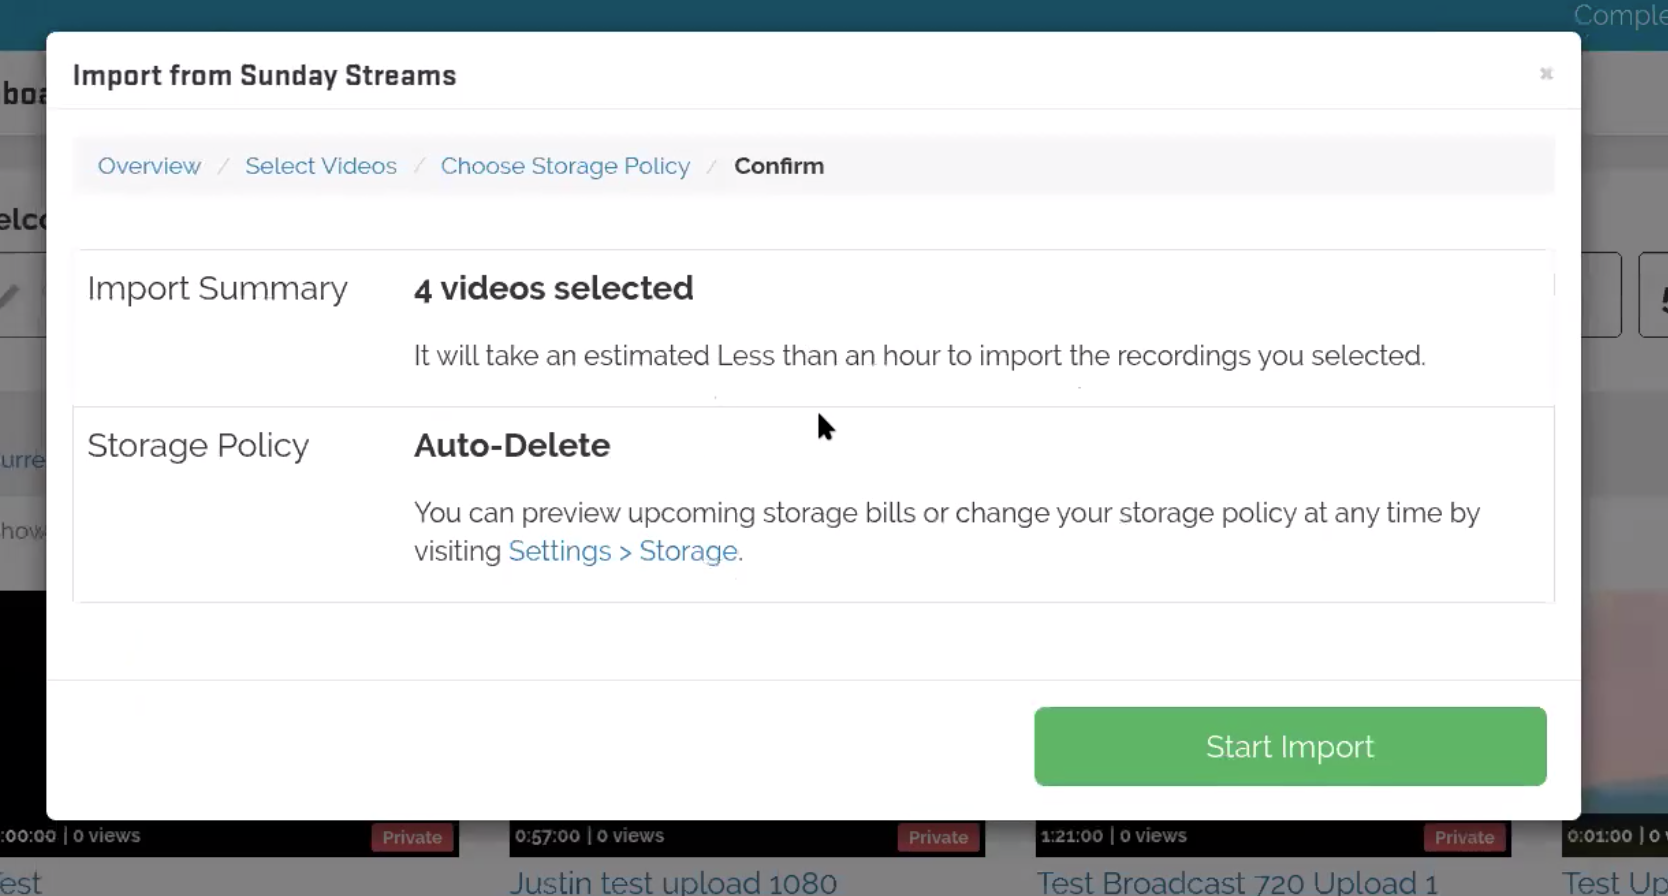Click the Comple text in the top bar
The image size is (1668, 896).
click(1619, 15)
